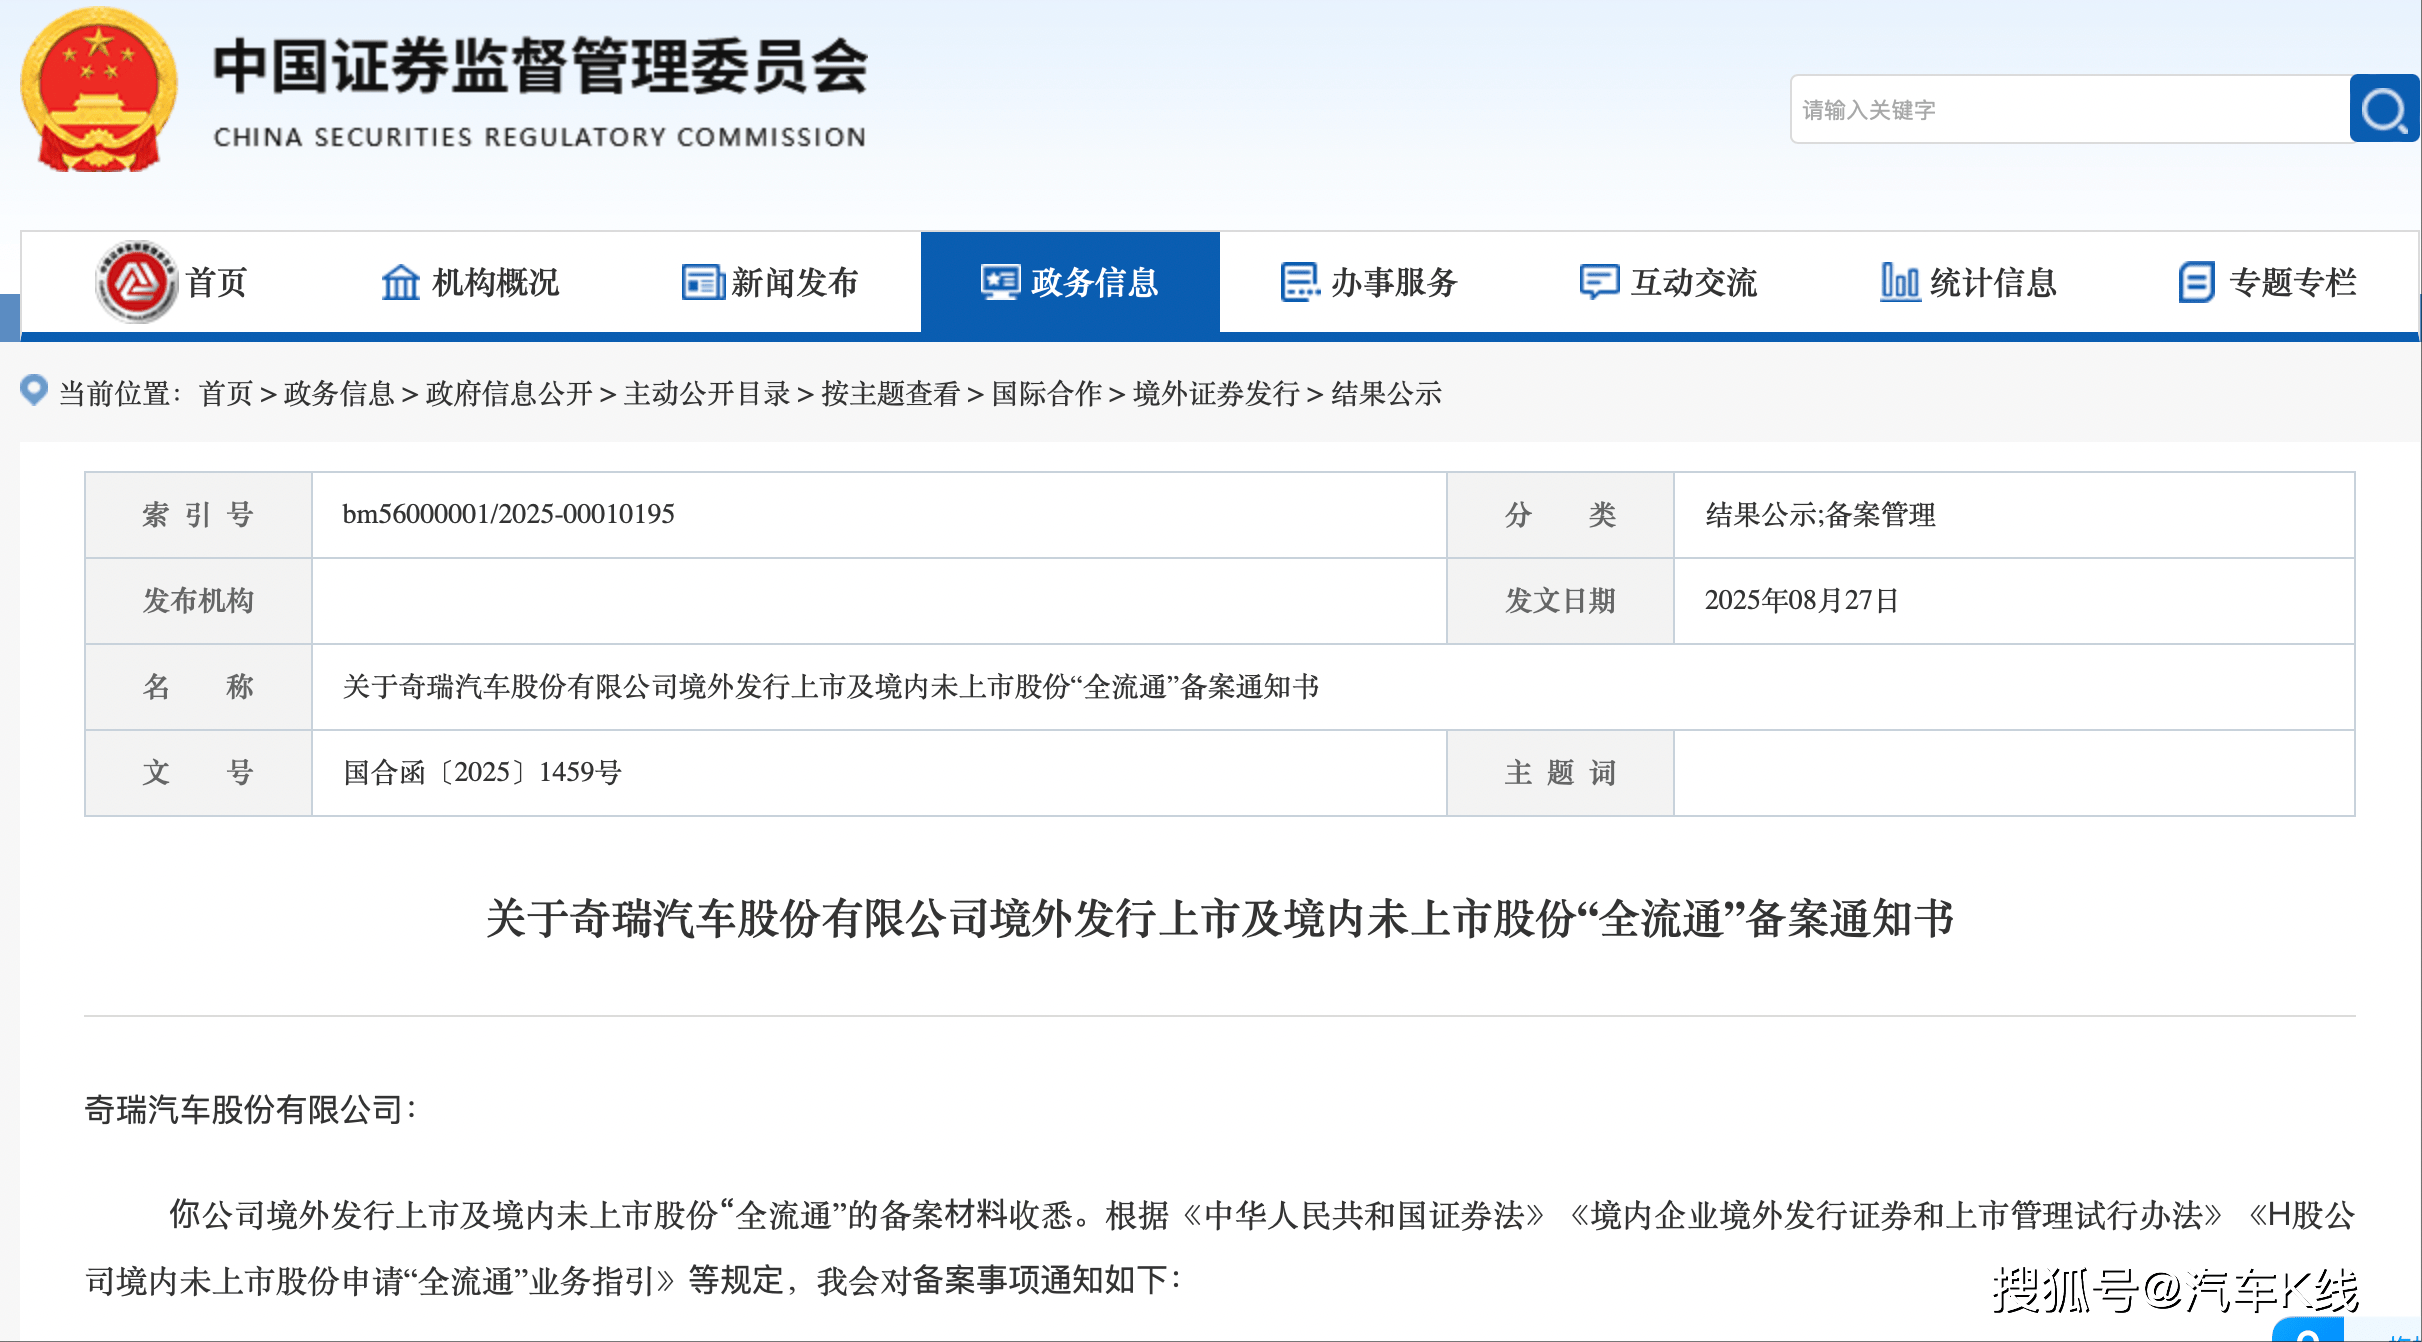Click the 政务信息 monitor icon
The width and height of the screenshot is (2422, 1342).
click(x=1001, y=283)
